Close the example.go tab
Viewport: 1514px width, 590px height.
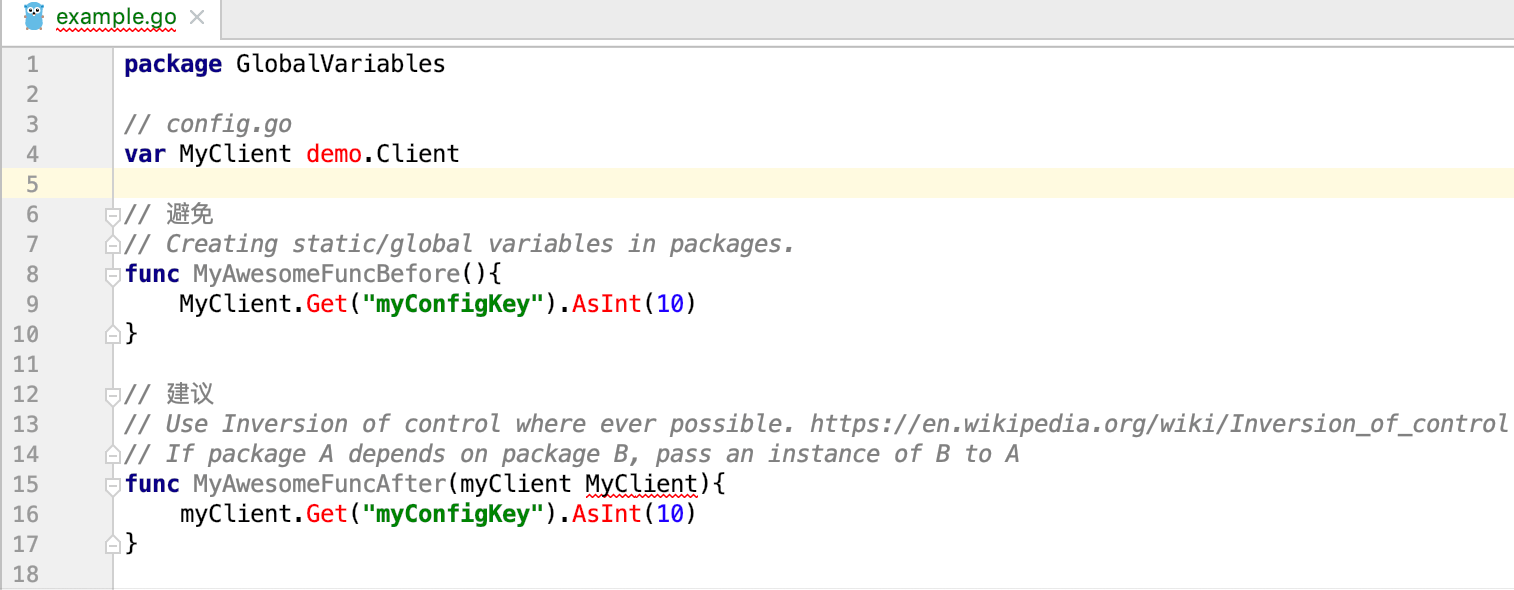coord(197,17)
